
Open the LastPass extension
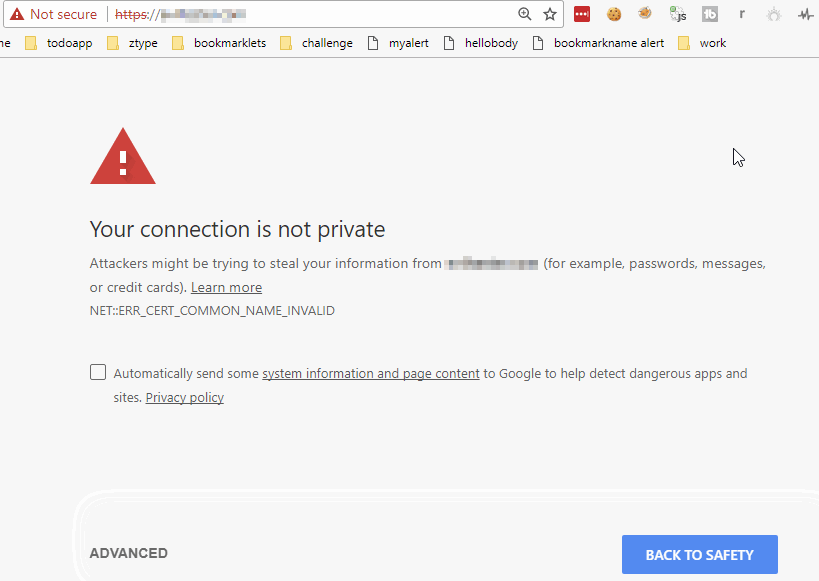pos(582,14)
